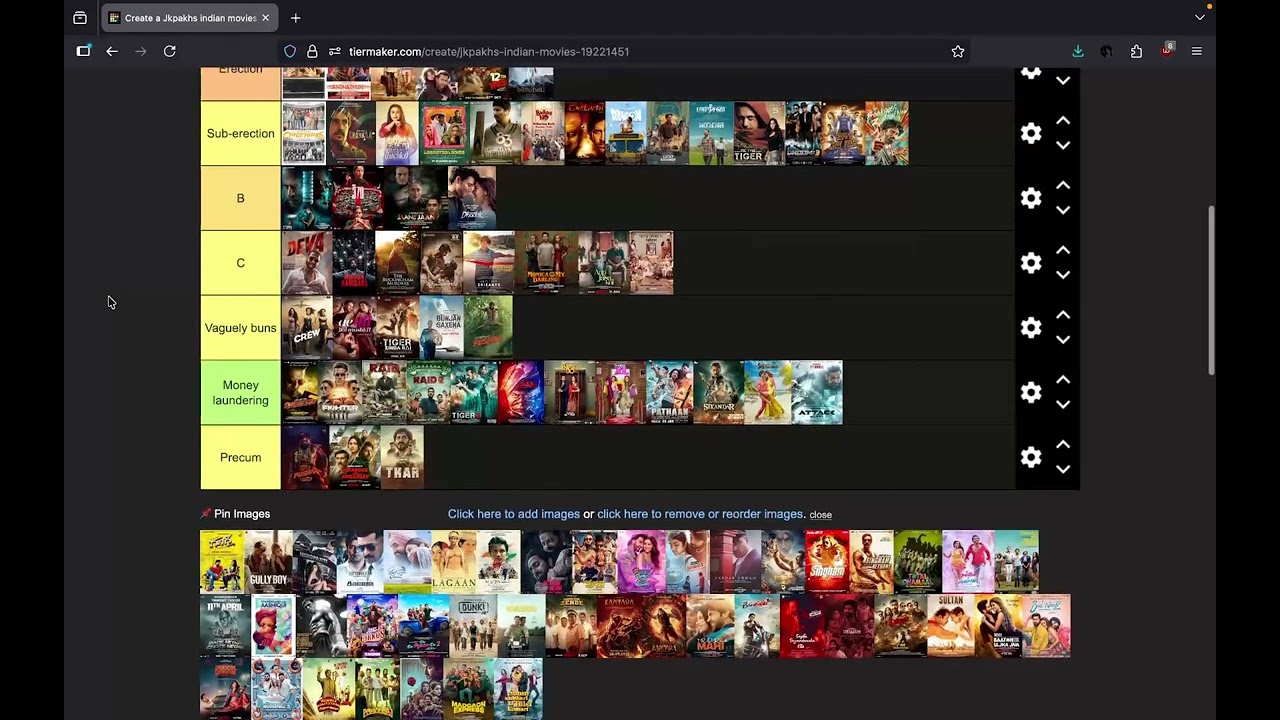Viewport: 1280px width, 720px height.
Task: Move B row up with arrow
Action: pyautogui.click(x=1063, y=186)
